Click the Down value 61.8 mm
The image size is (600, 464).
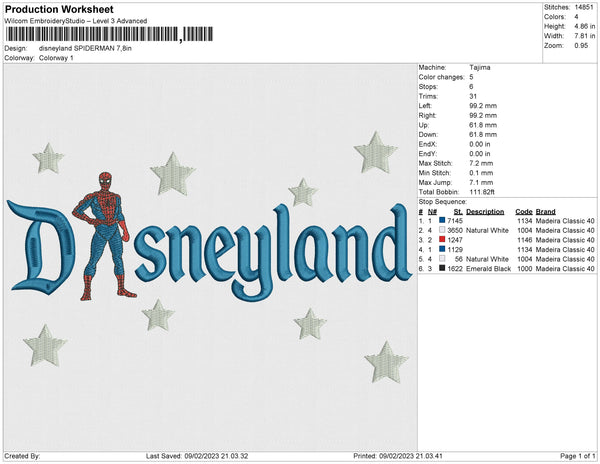[x=483, y=134]
